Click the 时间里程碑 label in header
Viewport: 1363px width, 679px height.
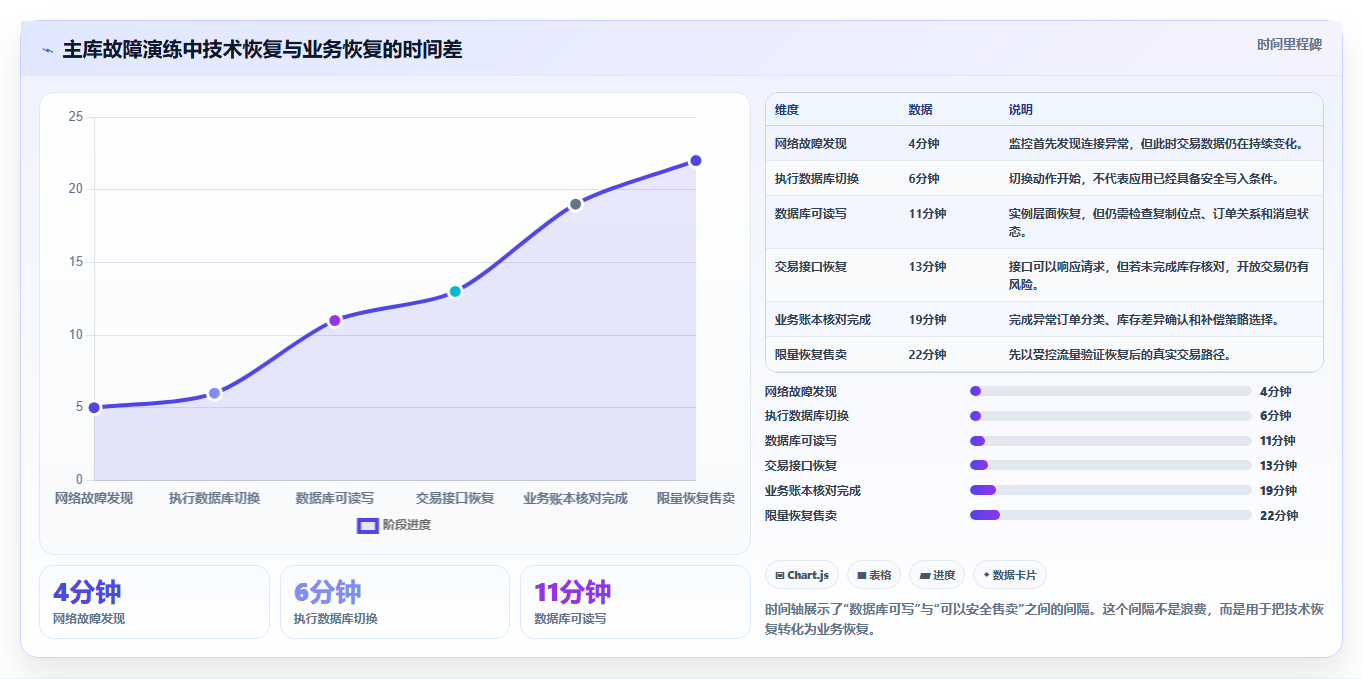point(1289,45)
